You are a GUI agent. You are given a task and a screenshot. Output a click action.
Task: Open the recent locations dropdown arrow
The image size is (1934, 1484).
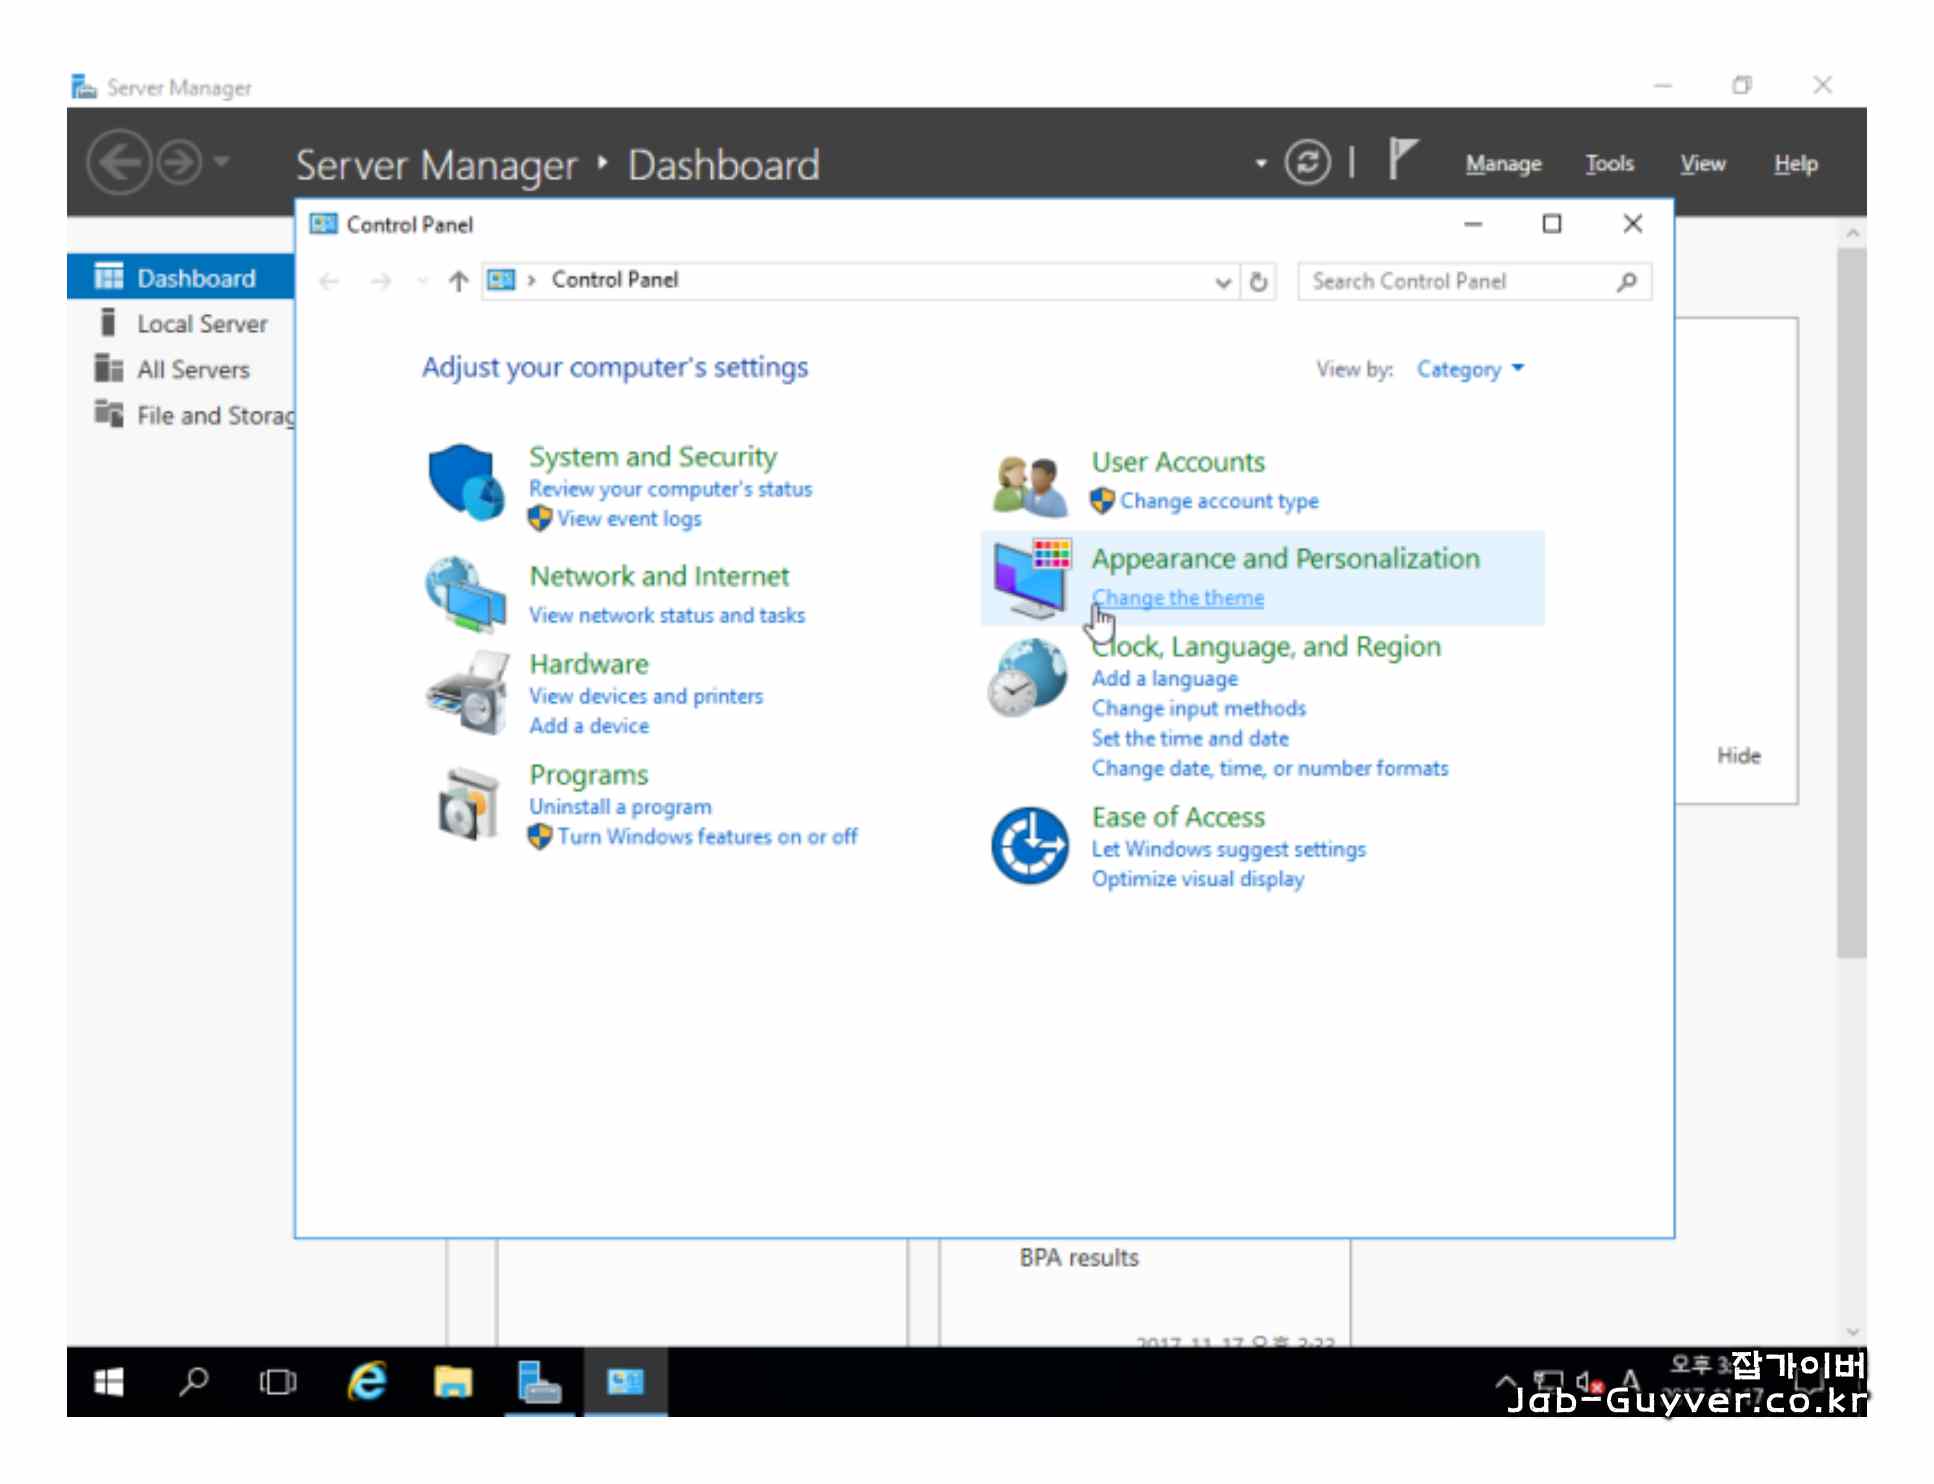(x=422, y=282)
